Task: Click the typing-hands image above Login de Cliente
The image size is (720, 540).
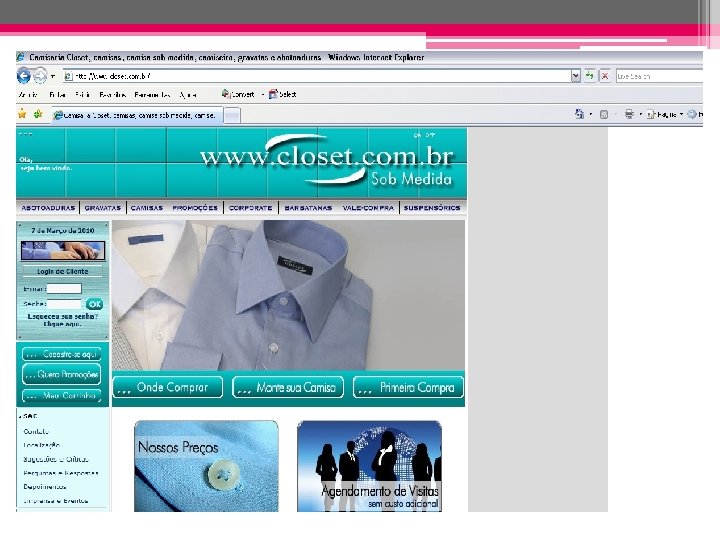Action: click(63, 251)
